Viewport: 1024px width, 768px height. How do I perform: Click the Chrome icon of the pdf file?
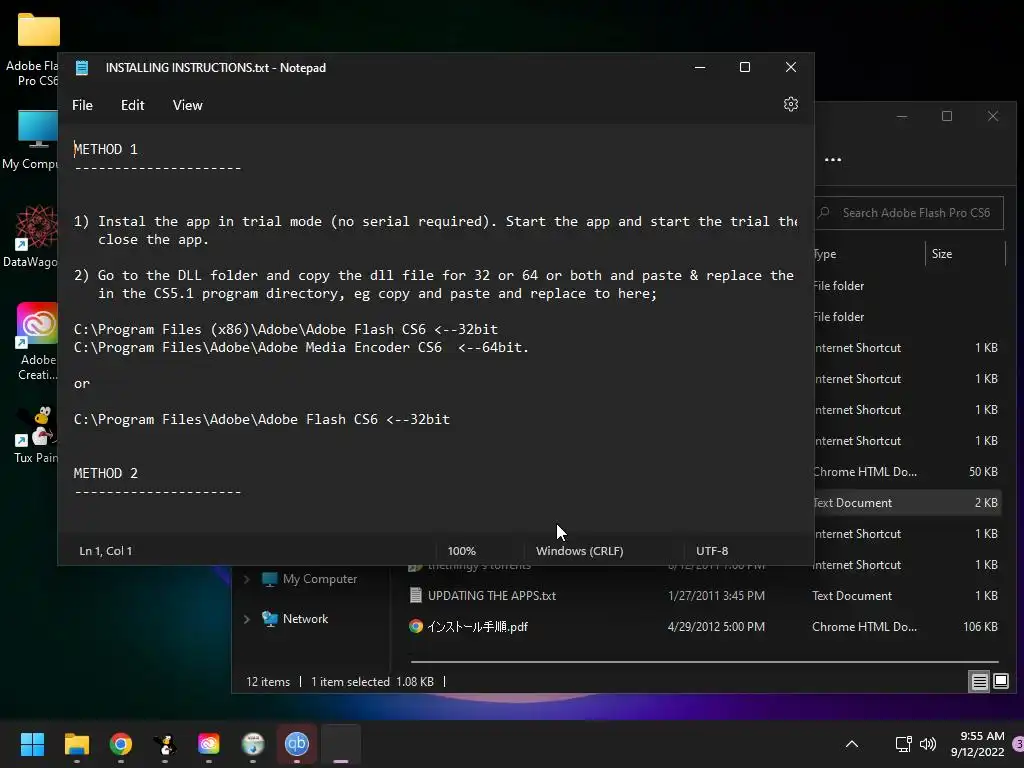(x=415, y=627)
